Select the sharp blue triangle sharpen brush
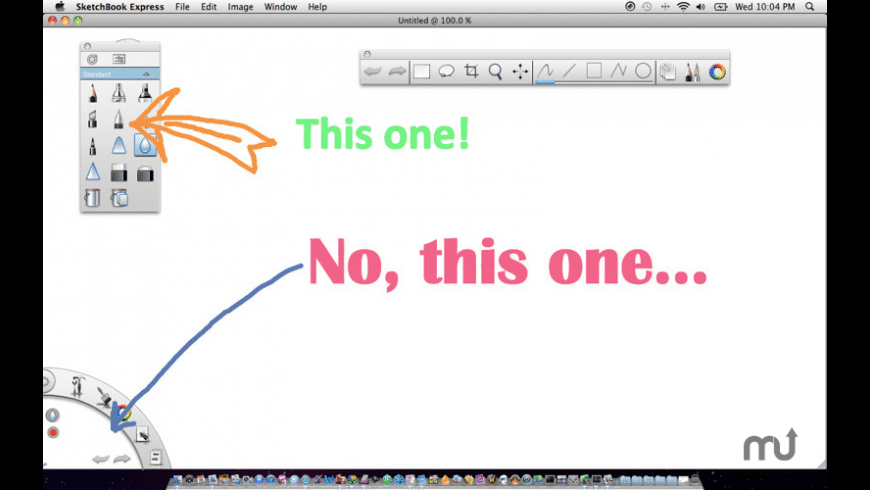 coord(93,172)
